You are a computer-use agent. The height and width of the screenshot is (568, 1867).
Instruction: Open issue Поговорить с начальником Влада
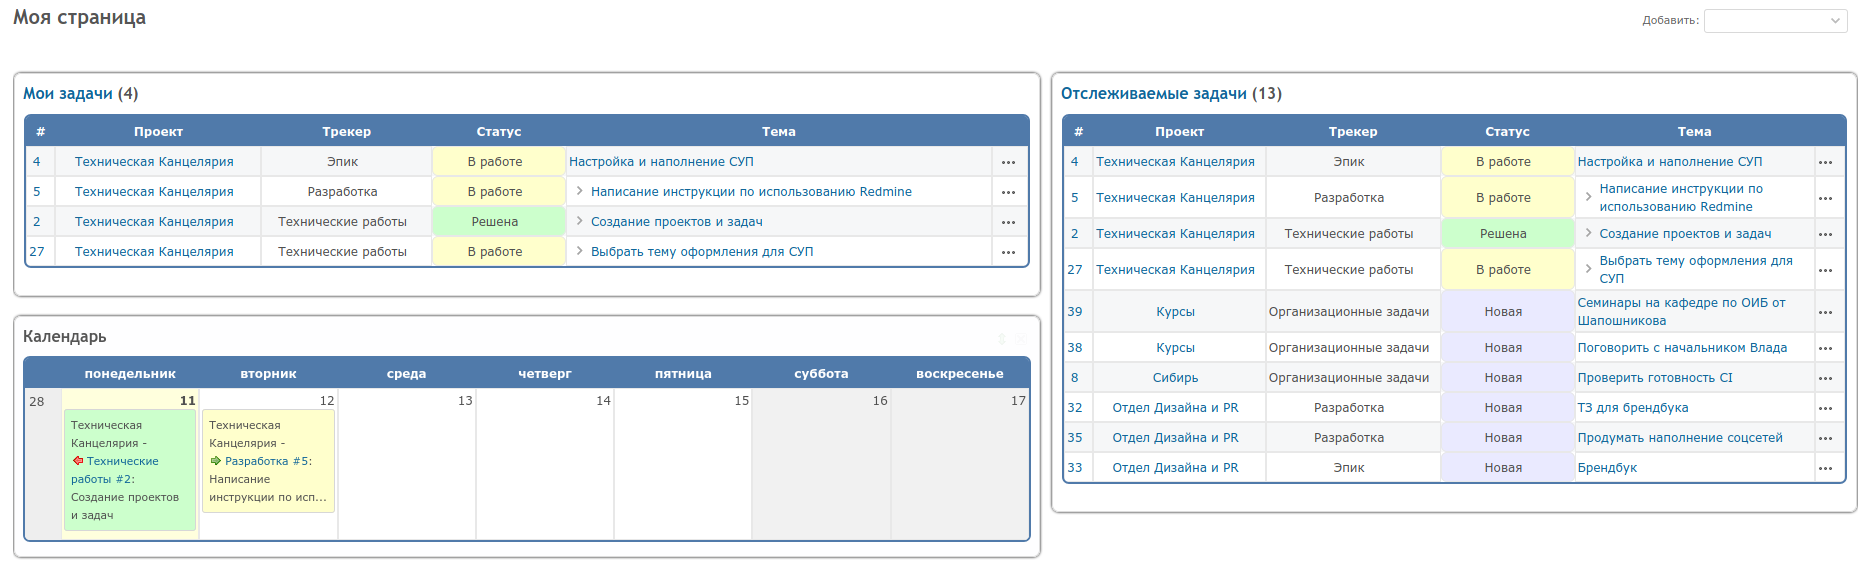(x=1682, y=348)
